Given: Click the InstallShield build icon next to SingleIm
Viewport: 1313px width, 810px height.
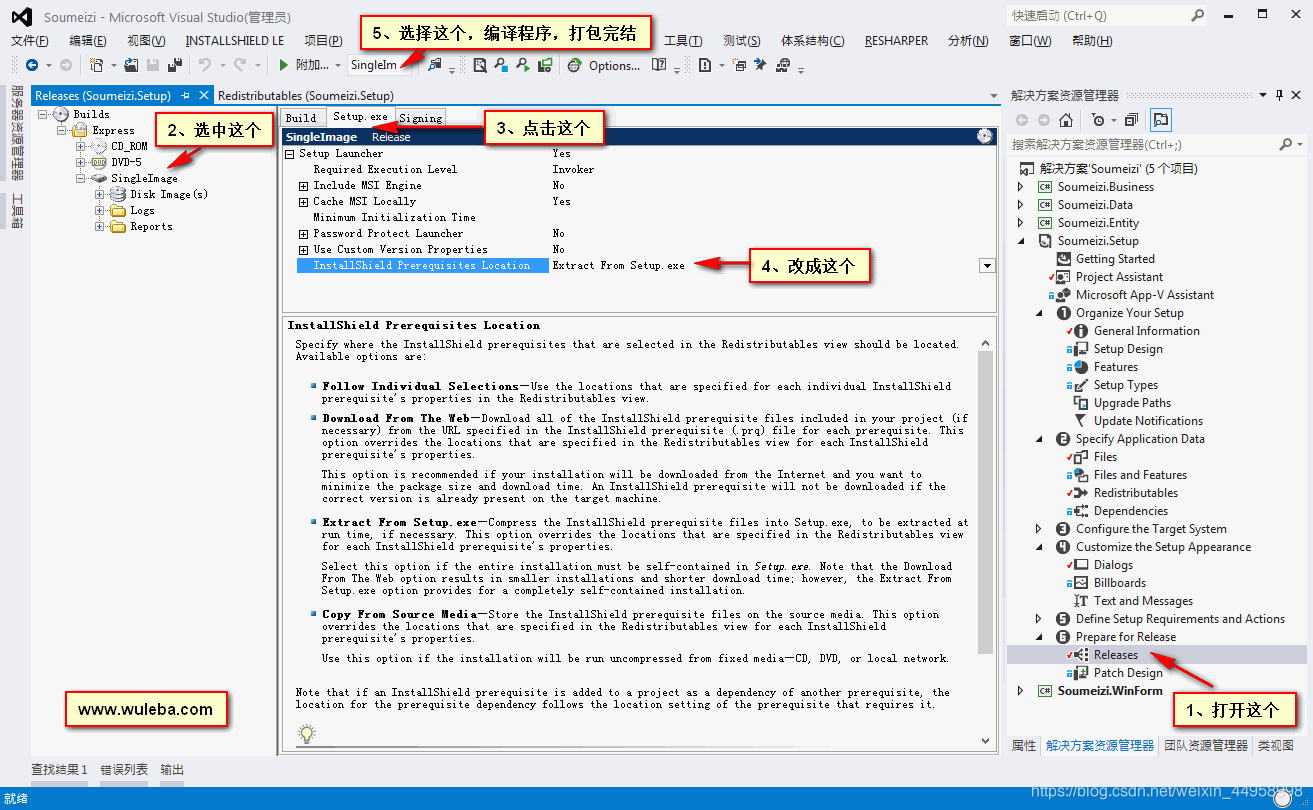Looking at the screenshot, I should point(435,65).
